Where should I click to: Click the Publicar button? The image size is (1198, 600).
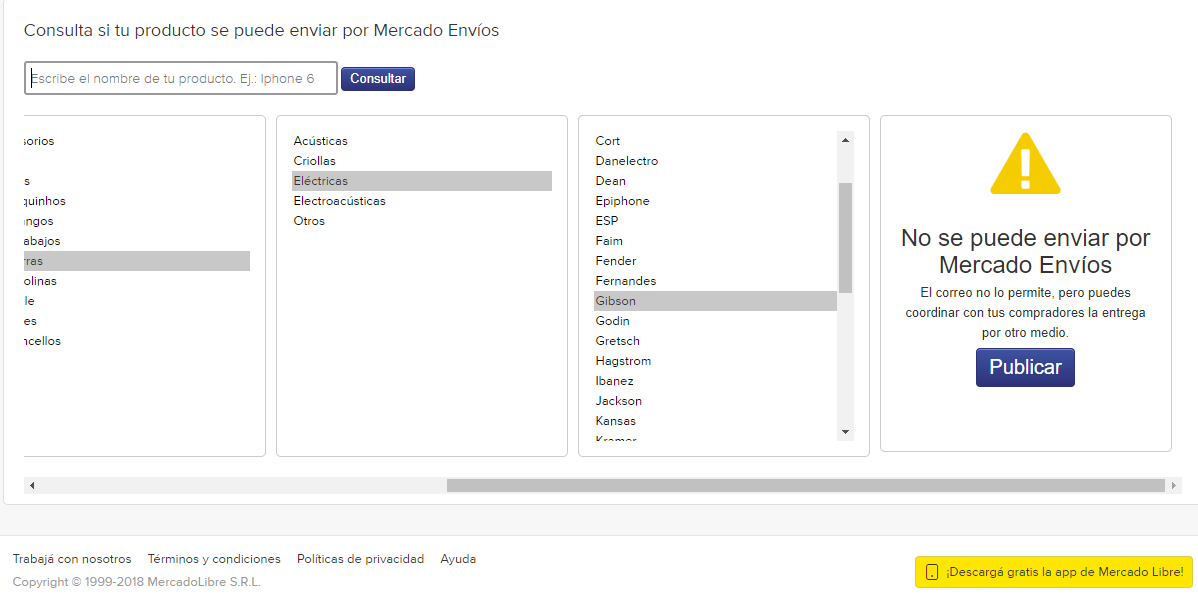1025,368
